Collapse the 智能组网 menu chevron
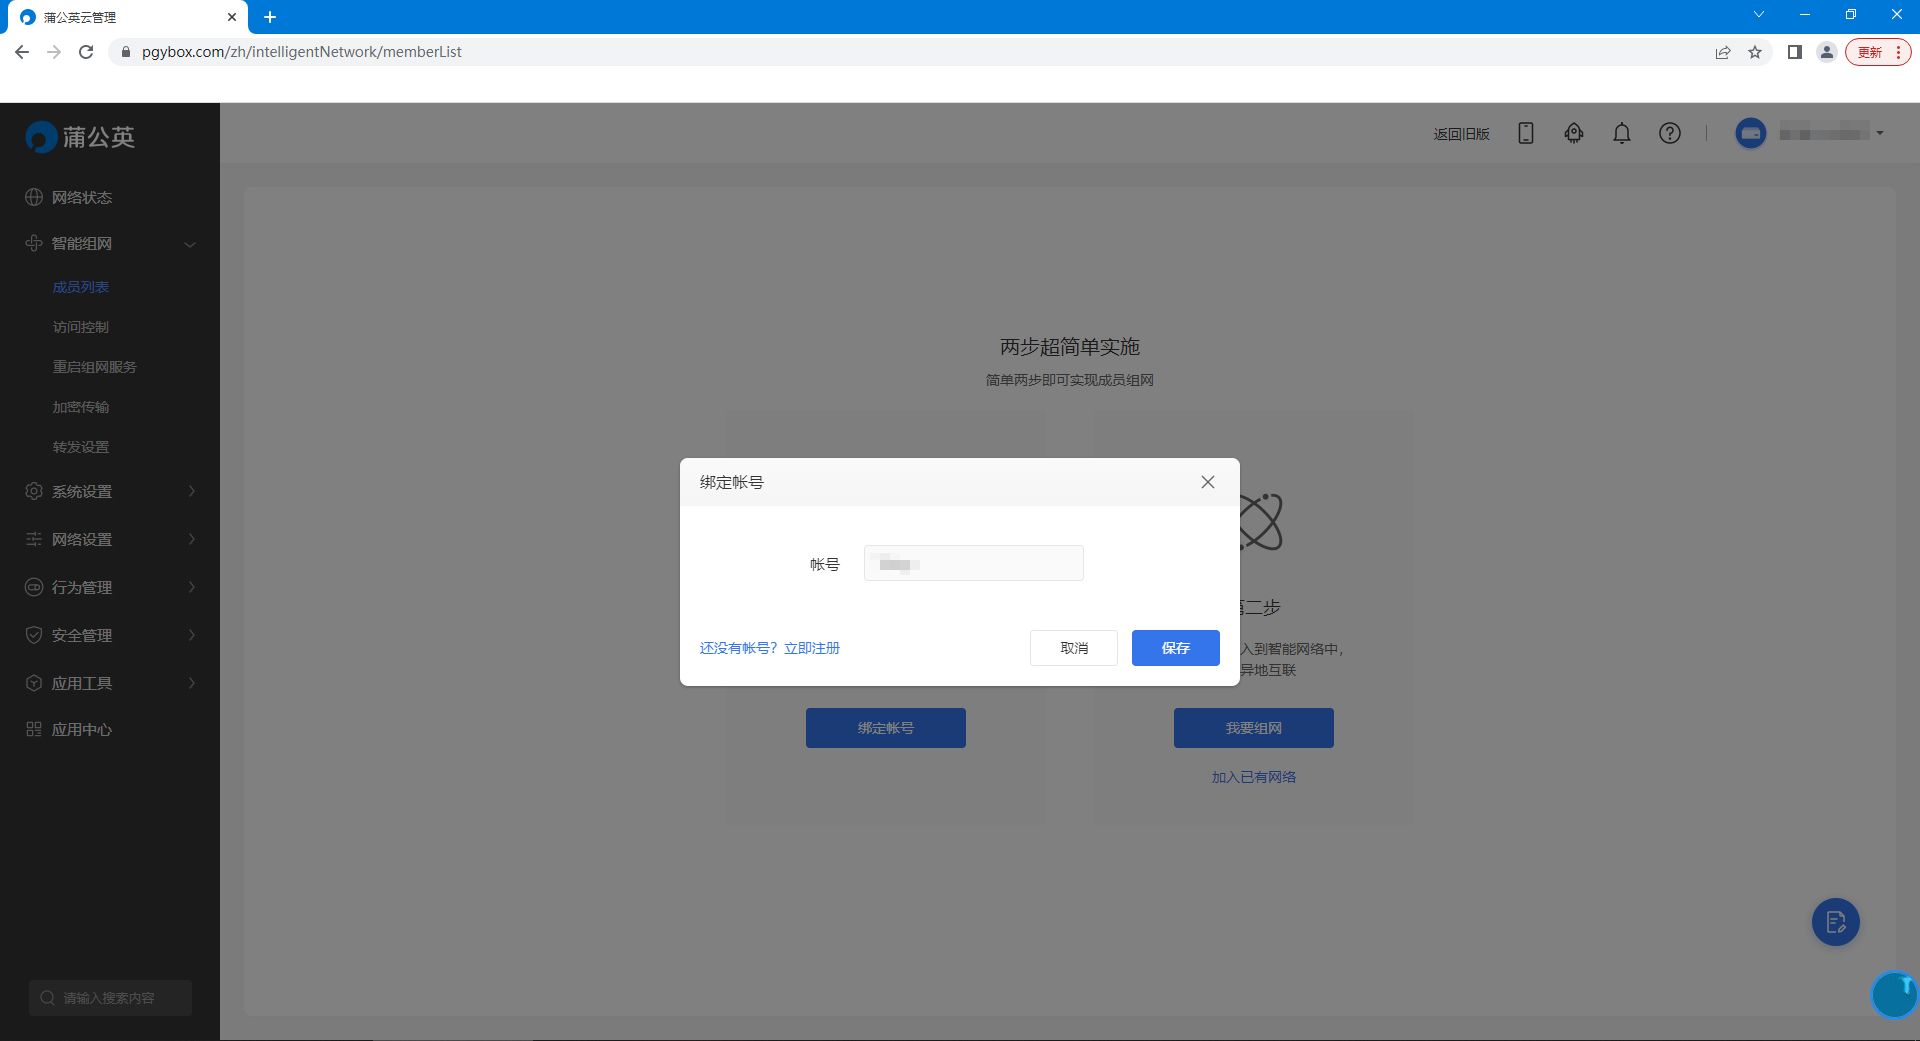 (x=191, y=243)
